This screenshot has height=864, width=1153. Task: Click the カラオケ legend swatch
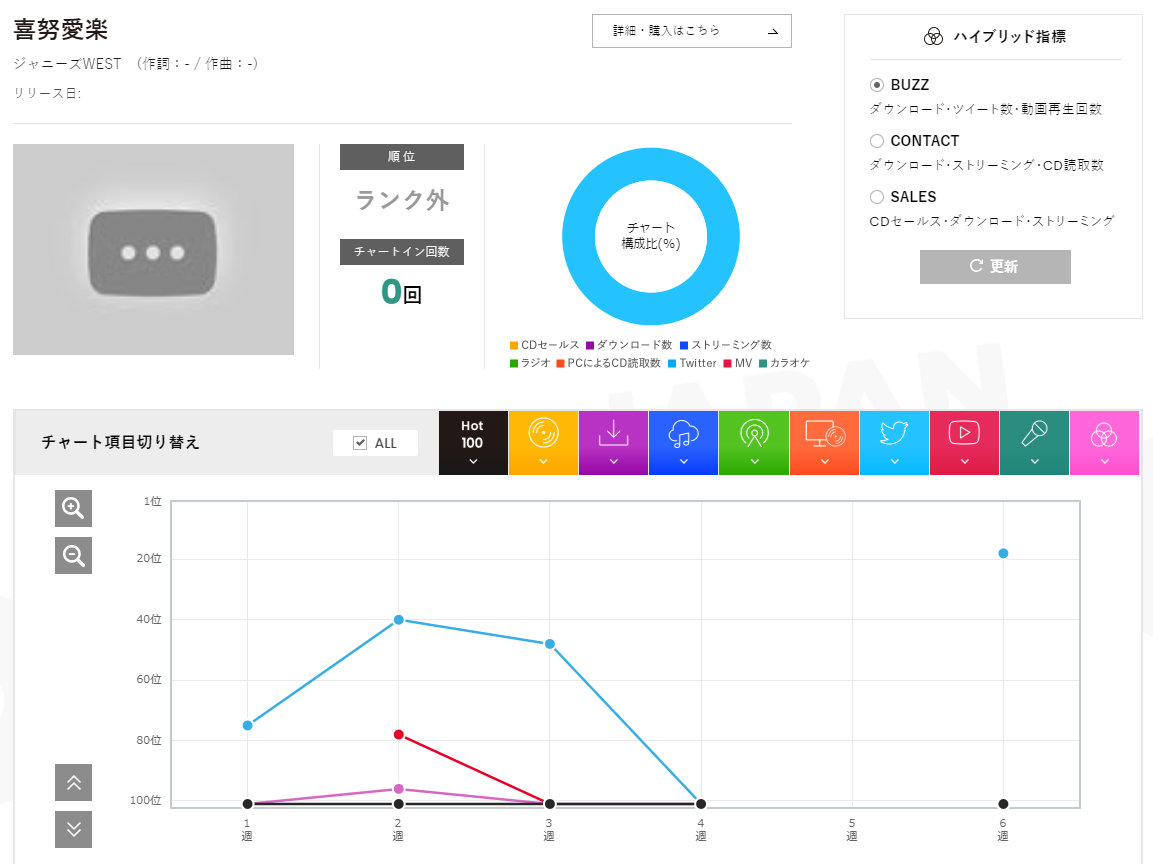point(763,363)
